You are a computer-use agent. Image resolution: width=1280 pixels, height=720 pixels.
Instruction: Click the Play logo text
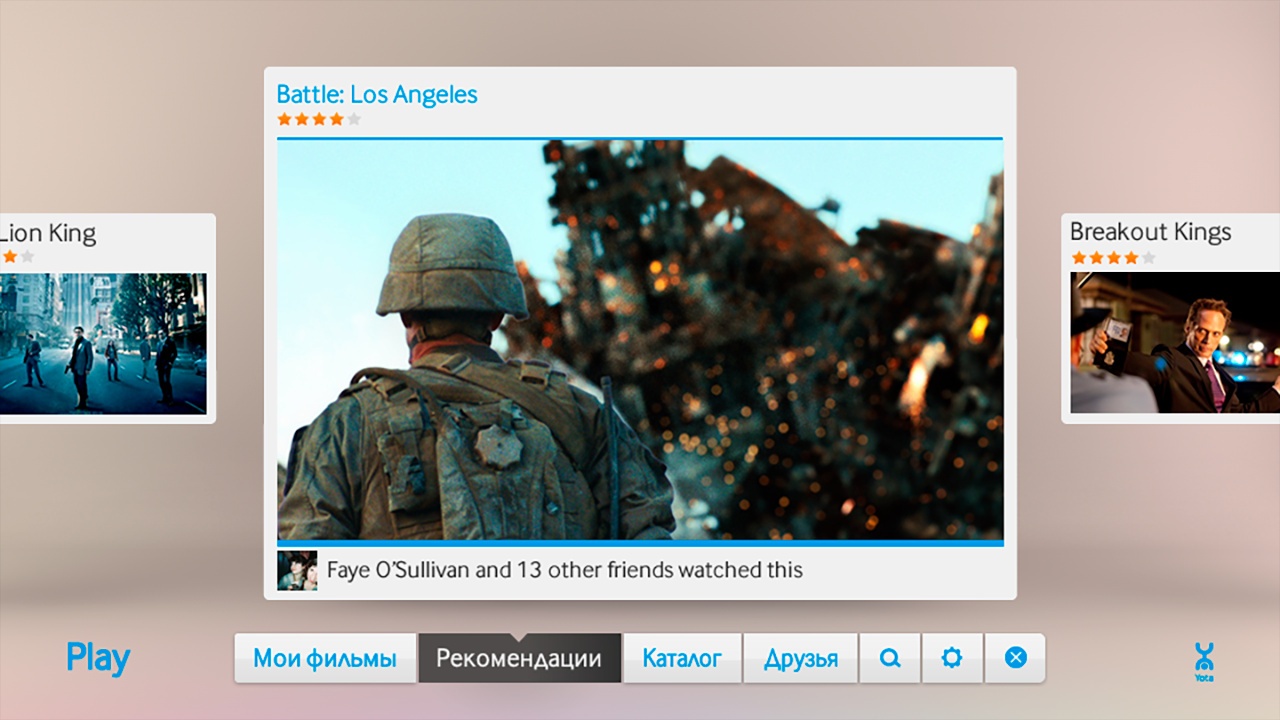pos(98,659)
